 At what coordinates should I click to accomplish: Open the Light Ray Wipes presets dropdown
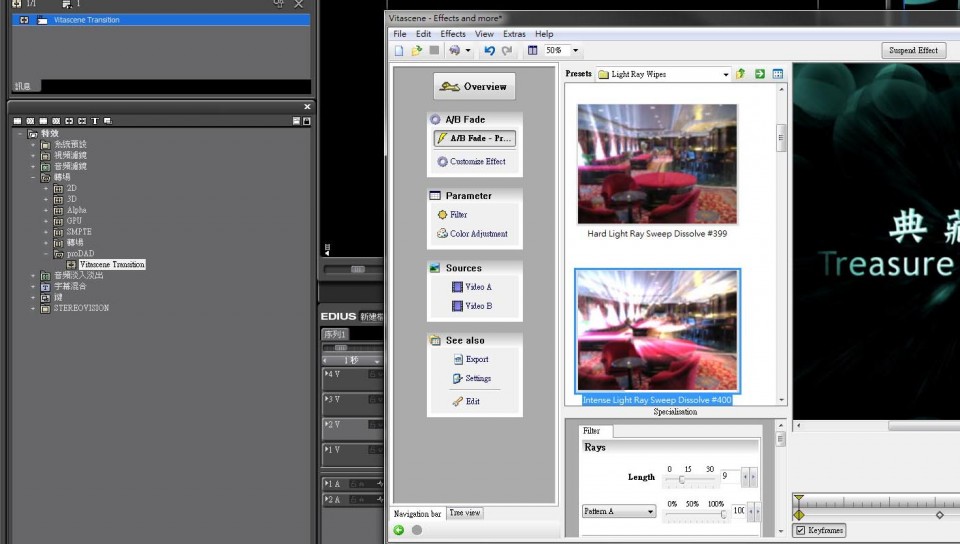[x=726, y=74]
